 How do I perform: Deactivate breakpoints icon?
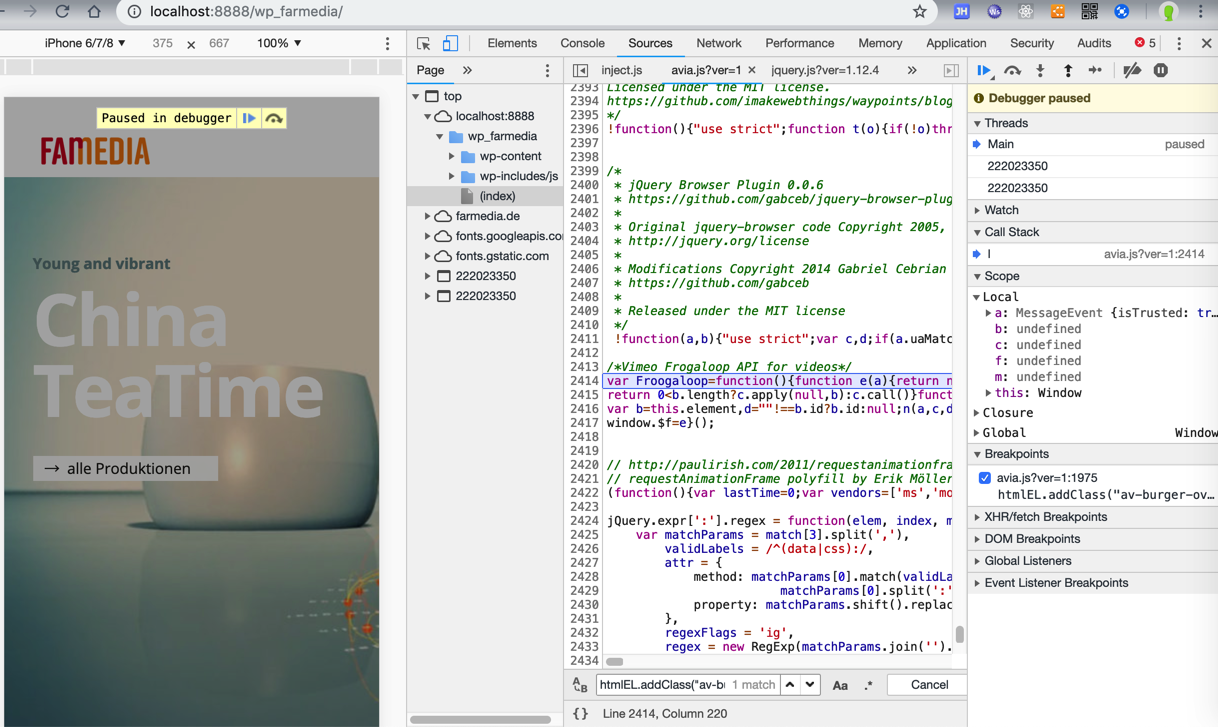1132,71
